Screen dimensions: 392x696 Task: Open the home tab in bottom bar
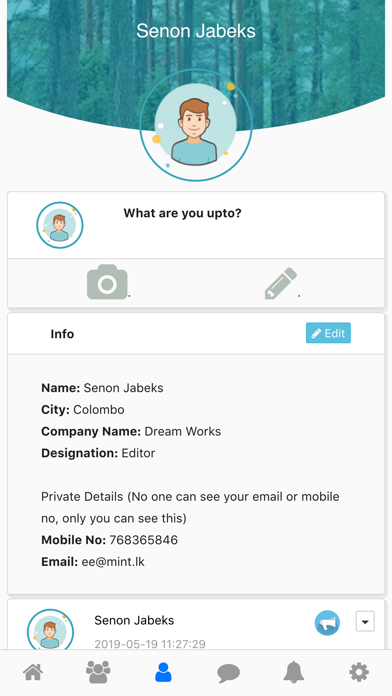(34, 672)
